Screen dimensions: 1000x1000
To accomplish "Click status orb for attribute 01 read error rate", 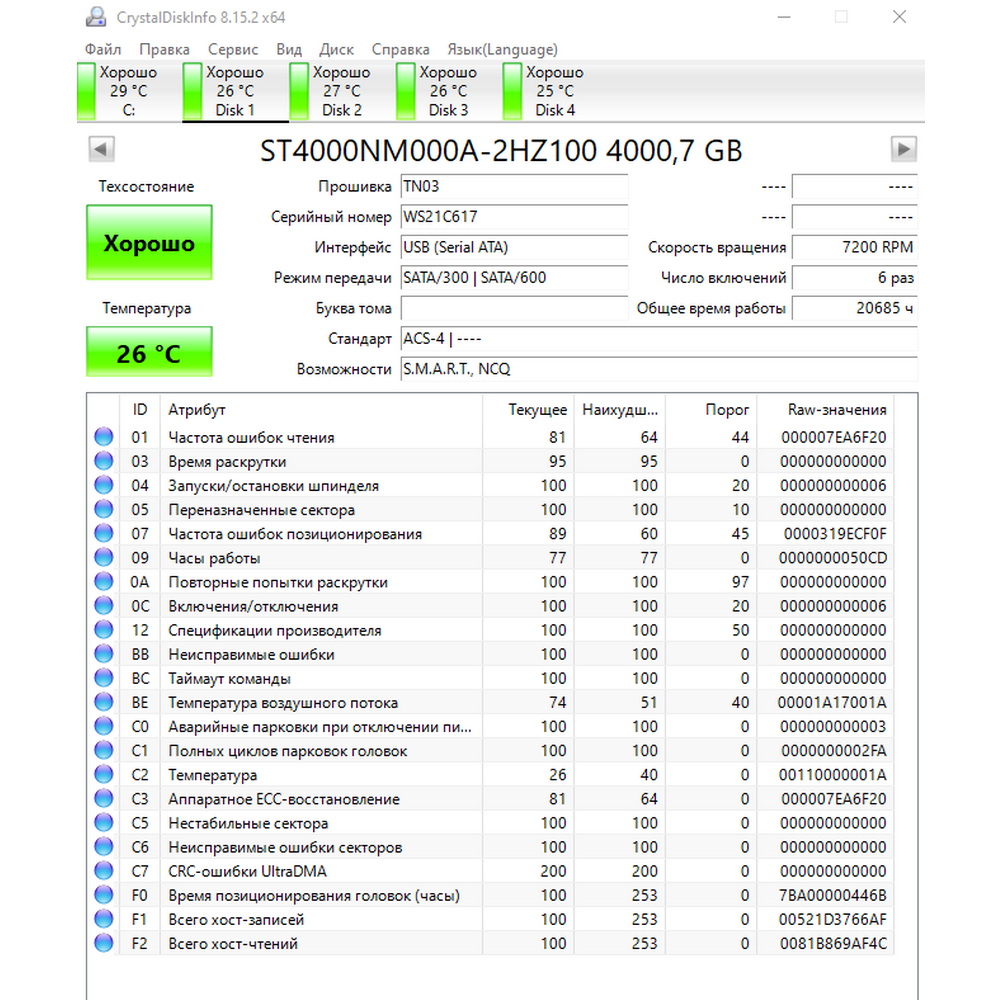I will [x=103, y=437].
